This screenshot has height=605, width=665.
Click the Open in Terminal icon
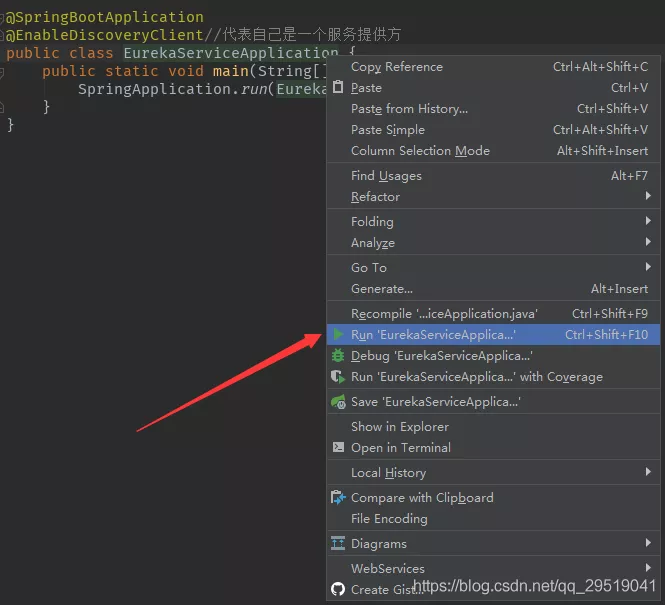pyautogui.click(x=338, y=447)
